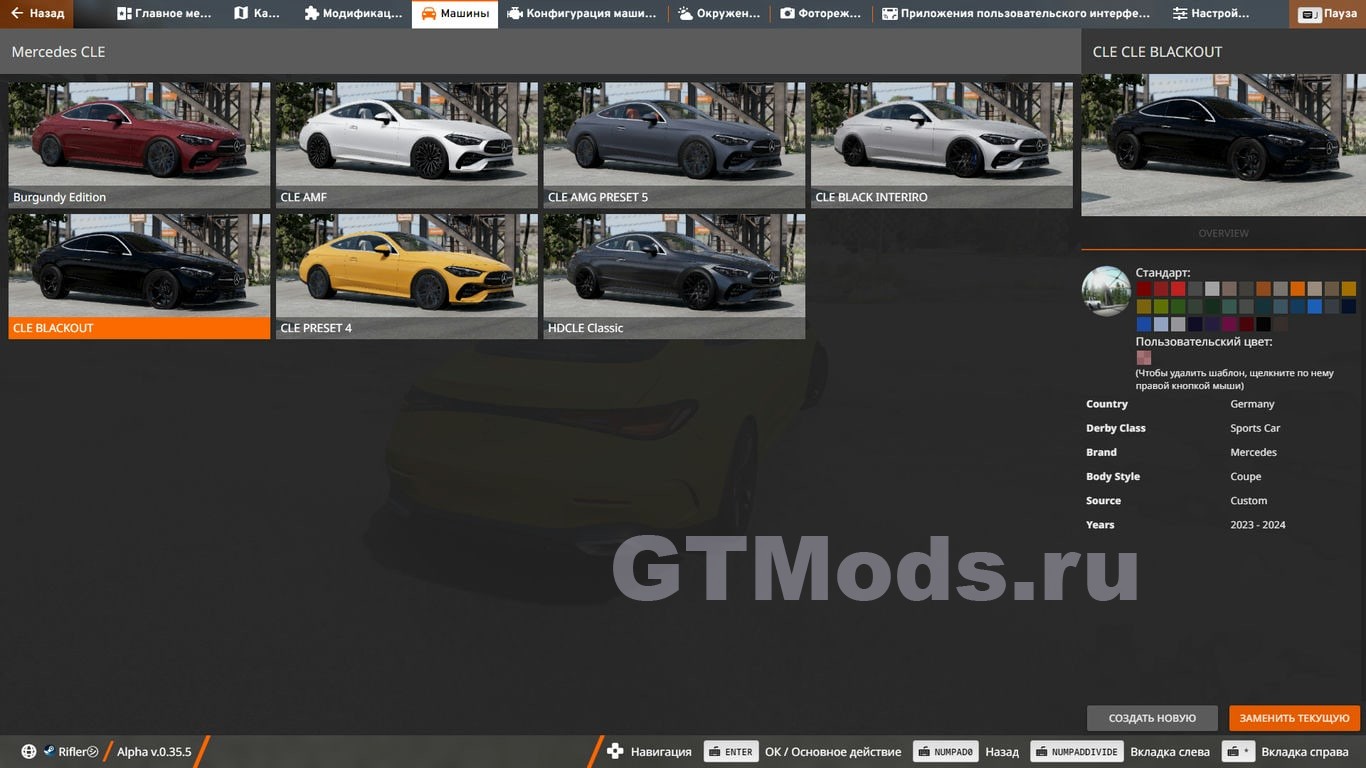The image size is (1366, 768).
Task: Click the Пауза button
Action: coord(1328,14)
